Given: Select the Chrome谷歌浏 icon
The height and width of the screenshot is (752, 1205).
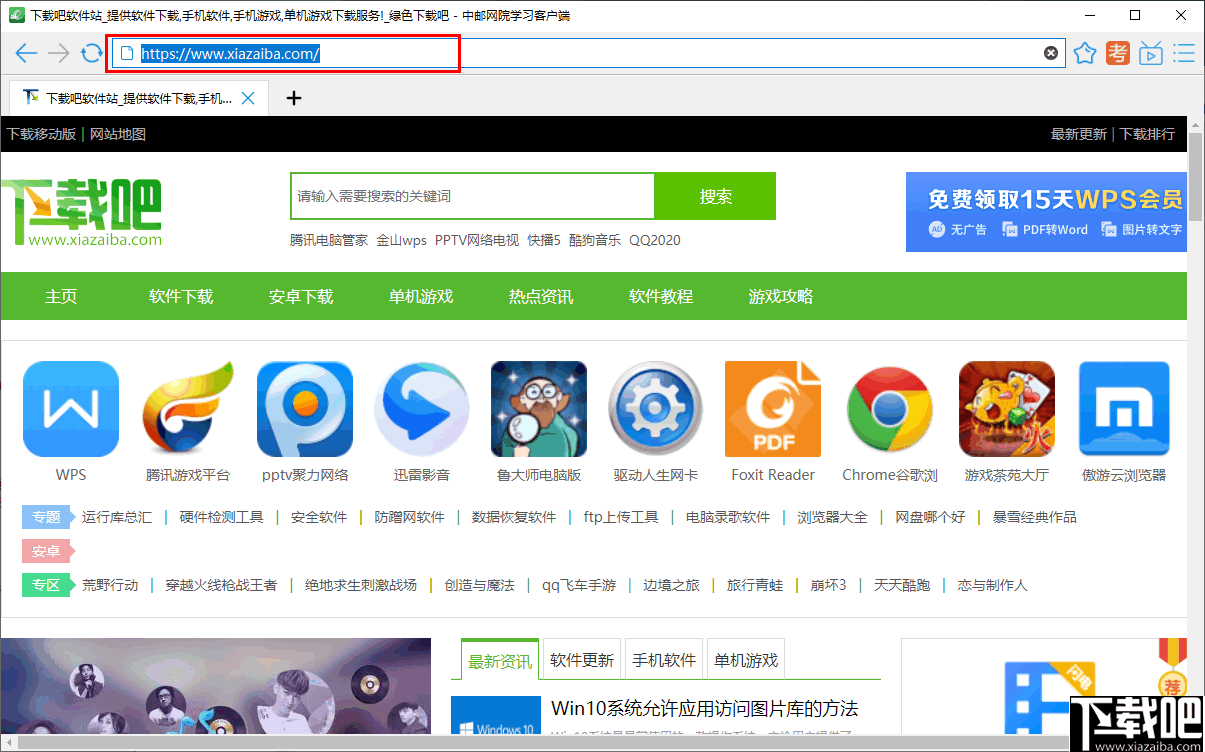Looking at the screenshot, I should coord(889,408).
